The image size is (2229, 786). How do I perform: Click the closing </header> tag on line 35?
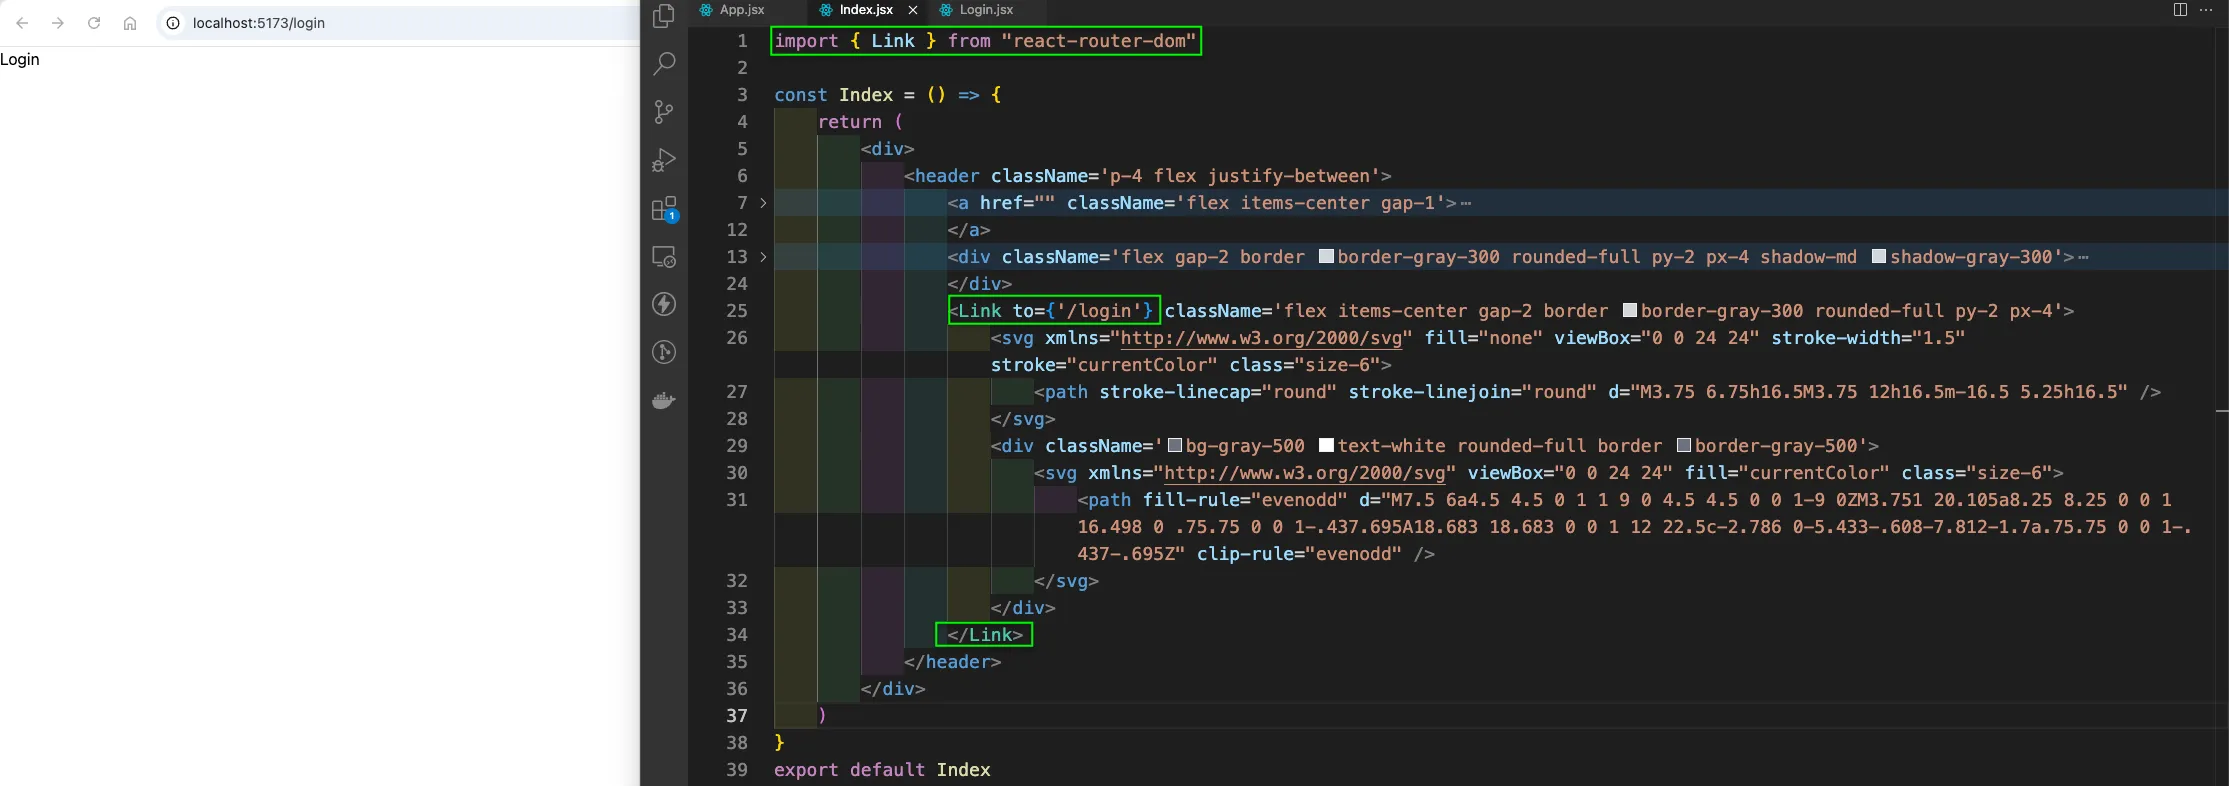pos(953,662)
